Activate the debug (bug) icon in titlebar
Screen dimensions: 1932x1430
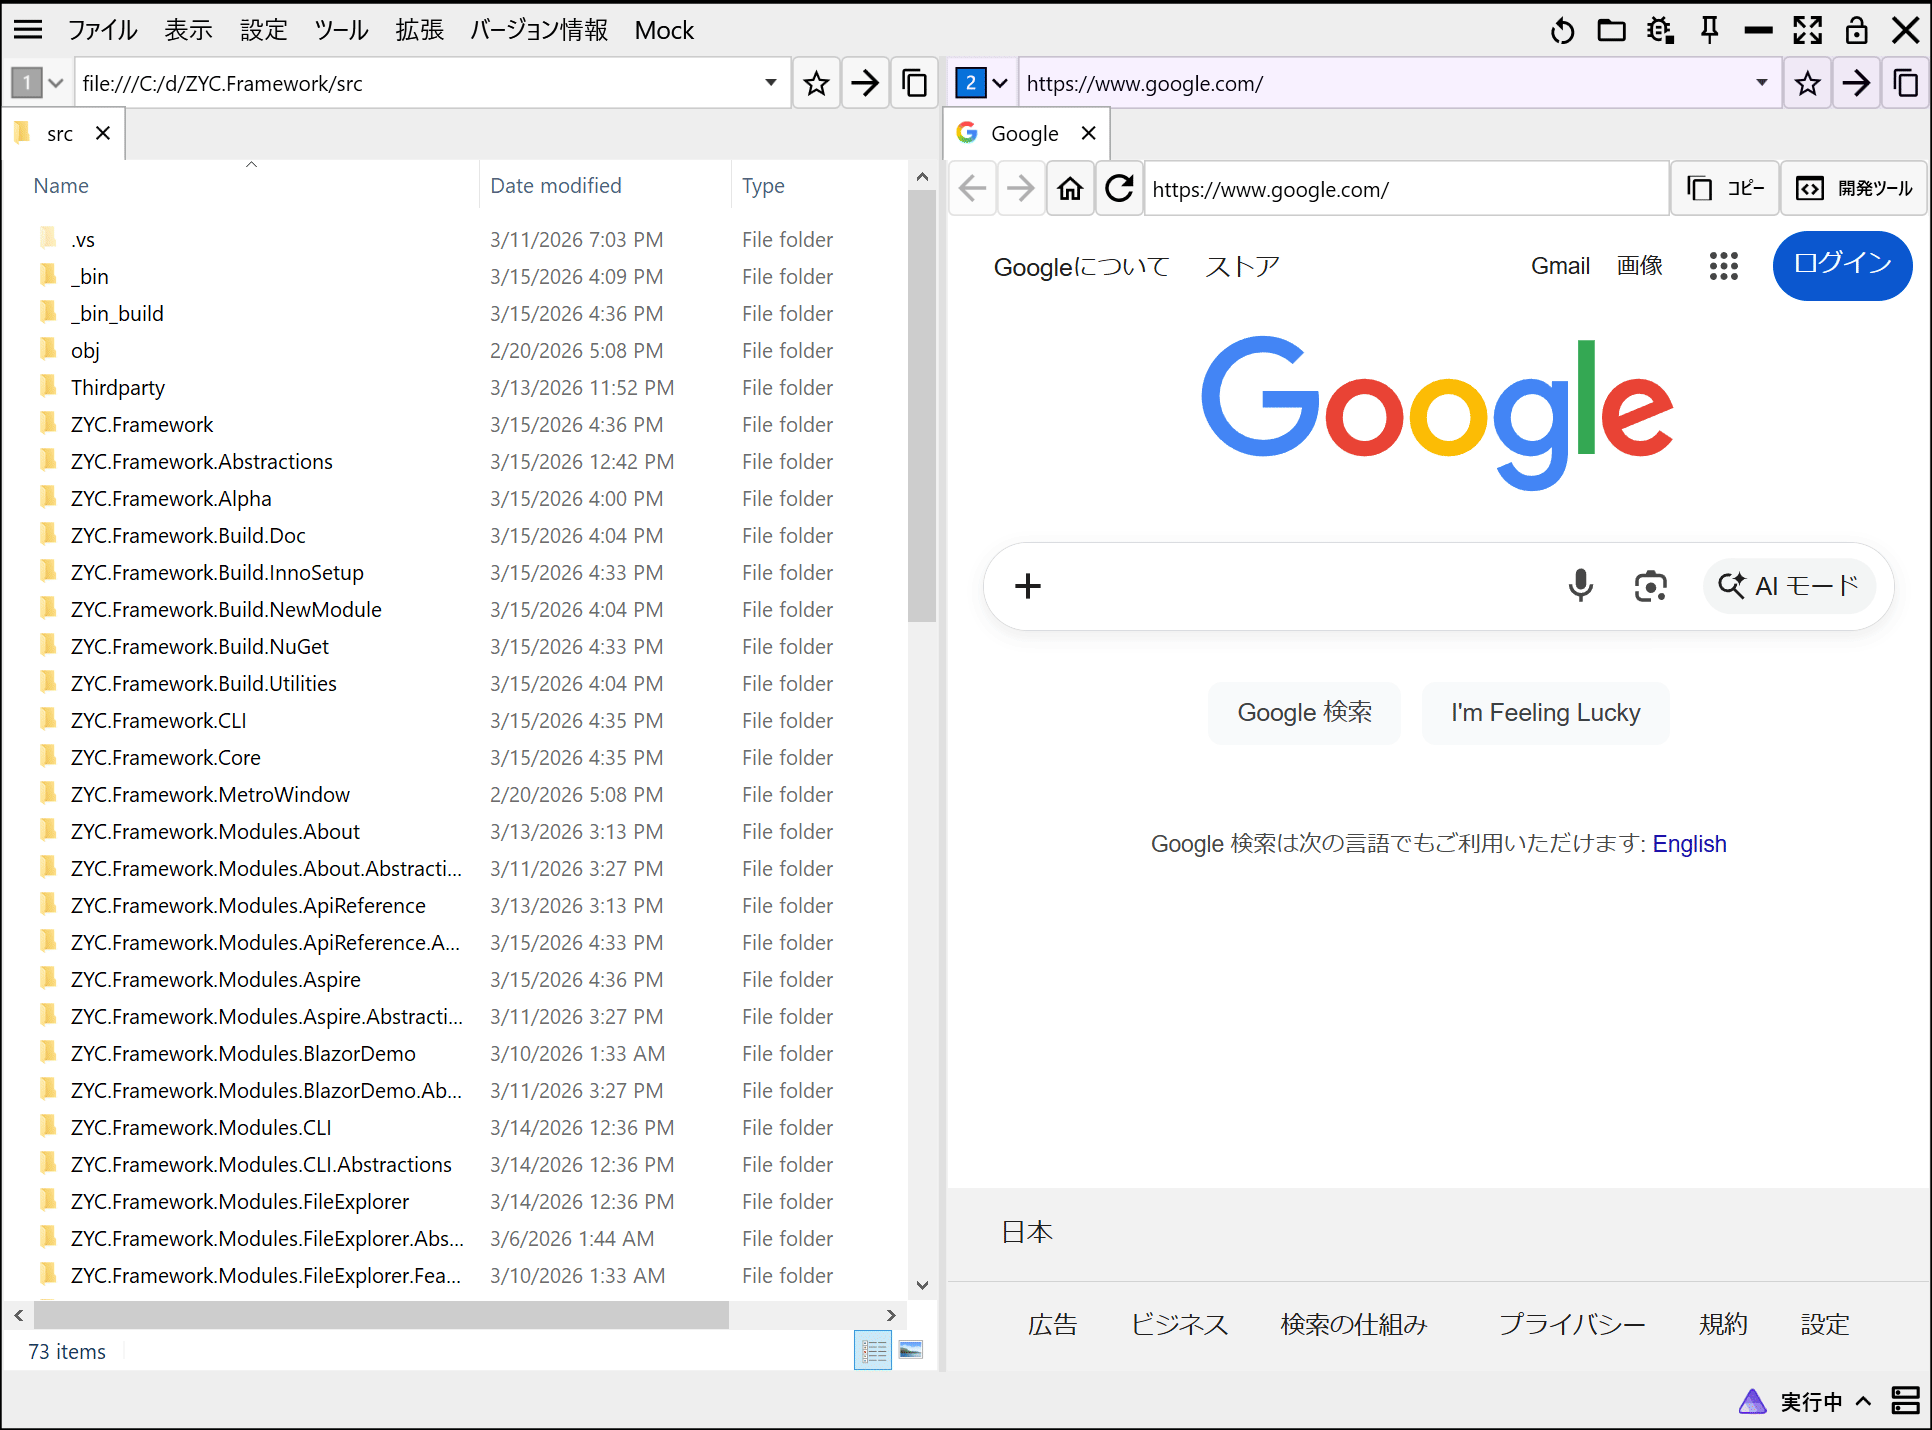tap(1660, 30)
